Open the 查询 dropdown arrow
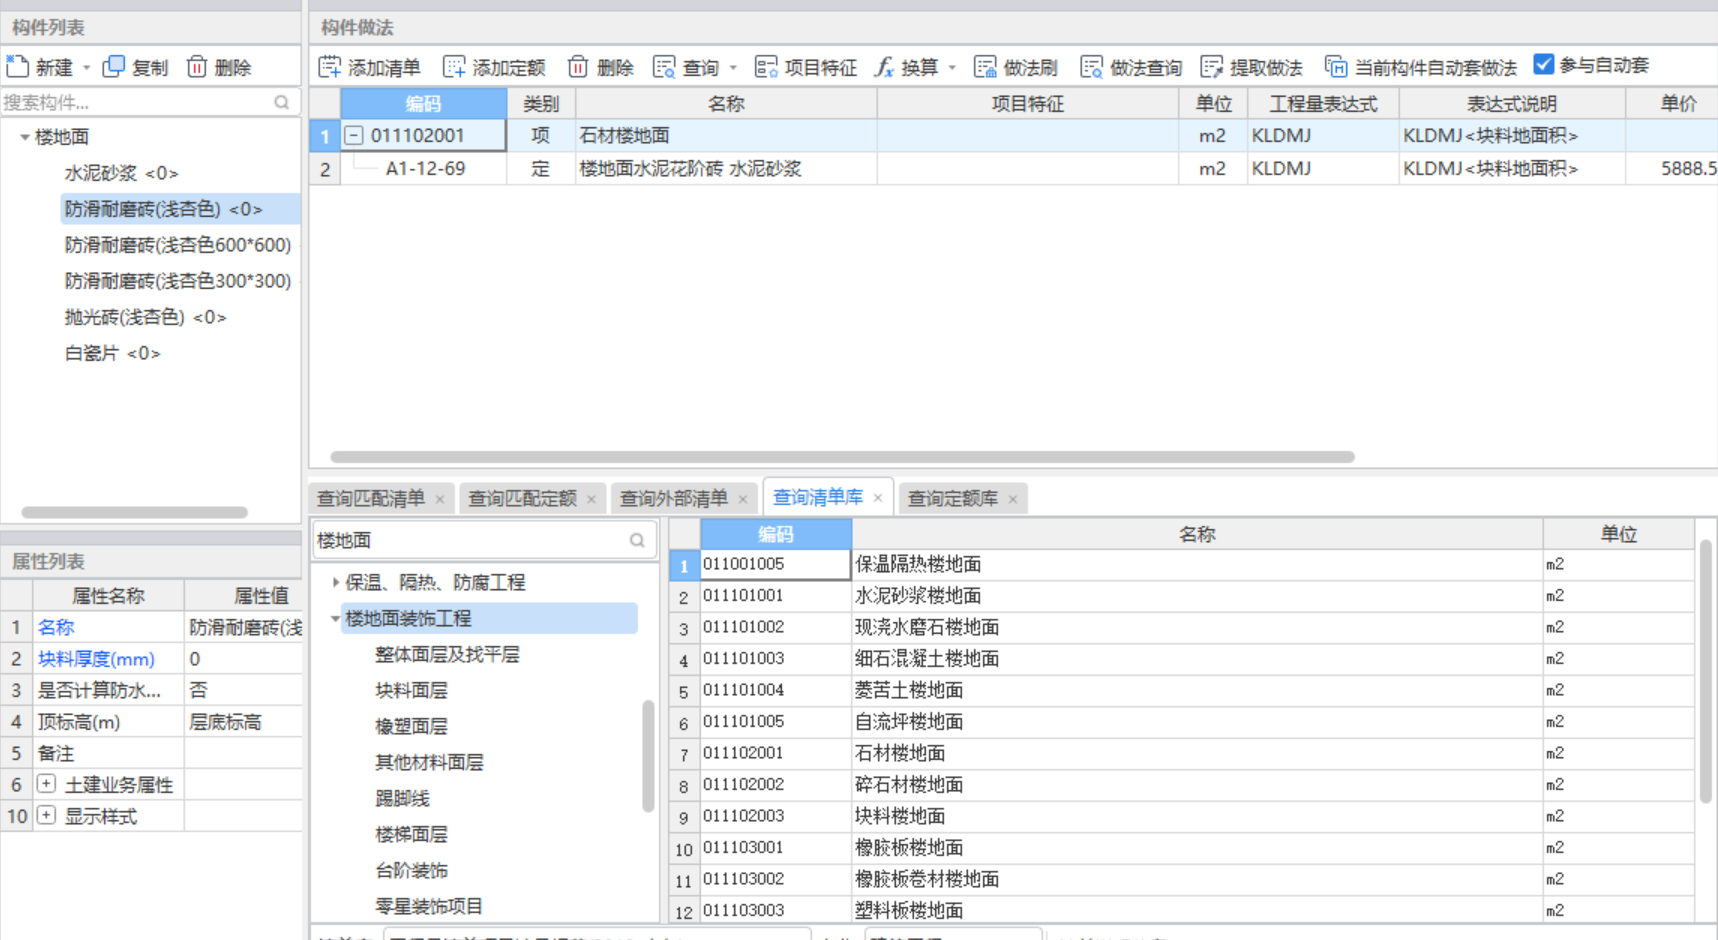 point(733,68)
